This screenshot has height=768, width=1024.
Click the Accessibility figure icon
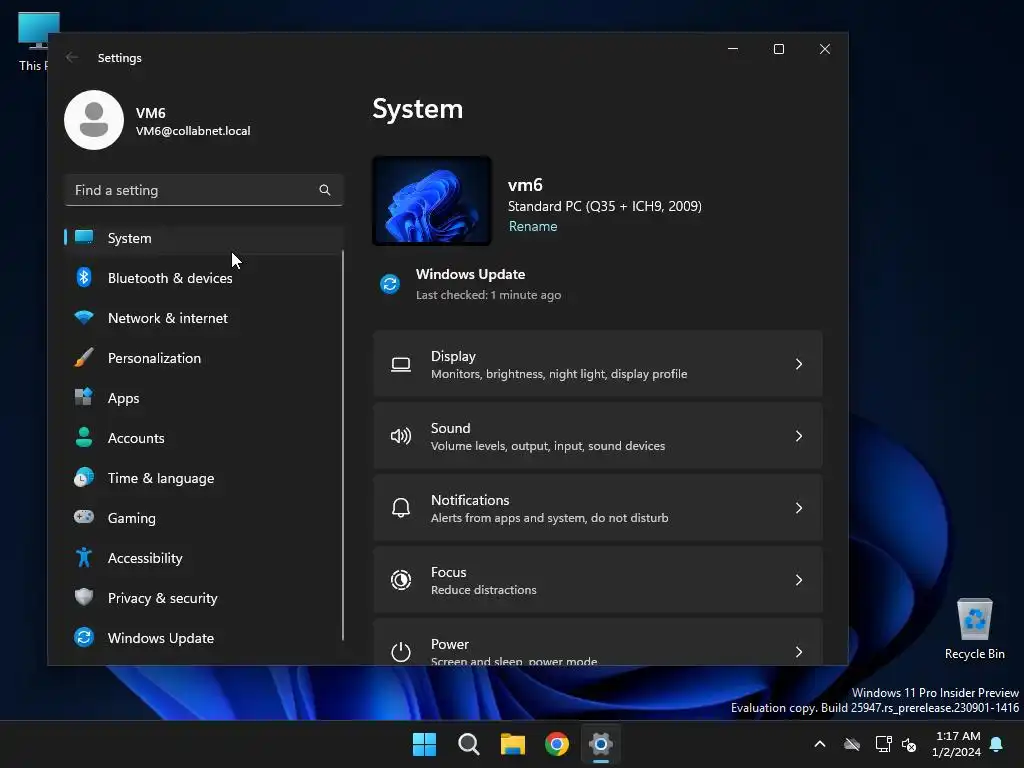(84, 557)
